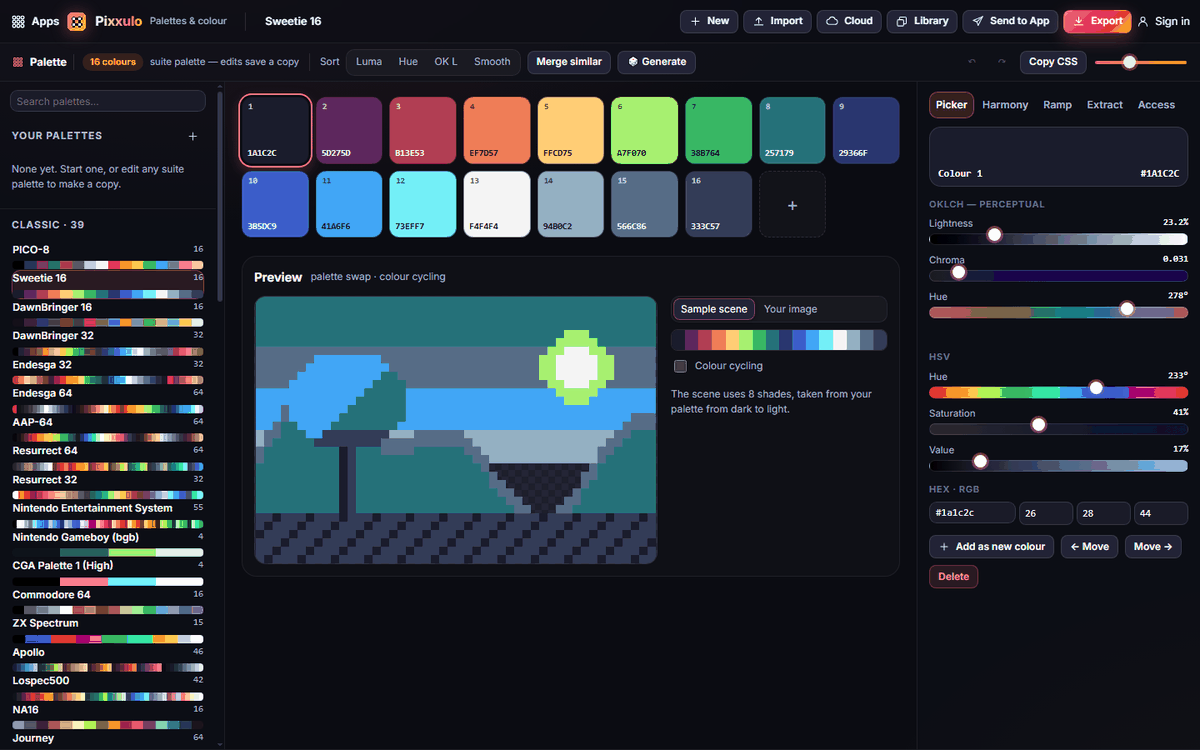Viewport: 1200px width, 750px height.
Task: Delete the selected colour
Action: (x=954, y=576)
